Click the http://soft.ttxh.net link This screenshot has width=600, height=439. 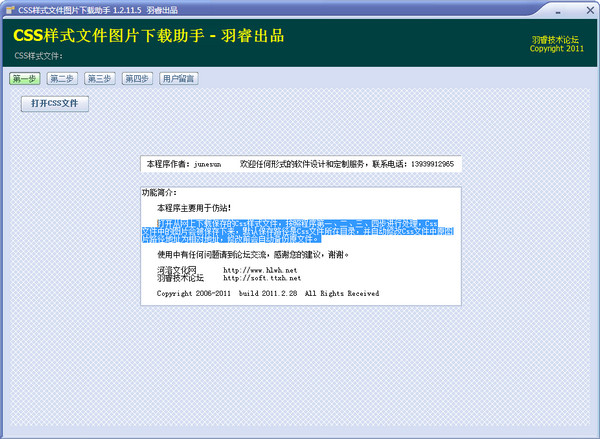click(262, 278)
